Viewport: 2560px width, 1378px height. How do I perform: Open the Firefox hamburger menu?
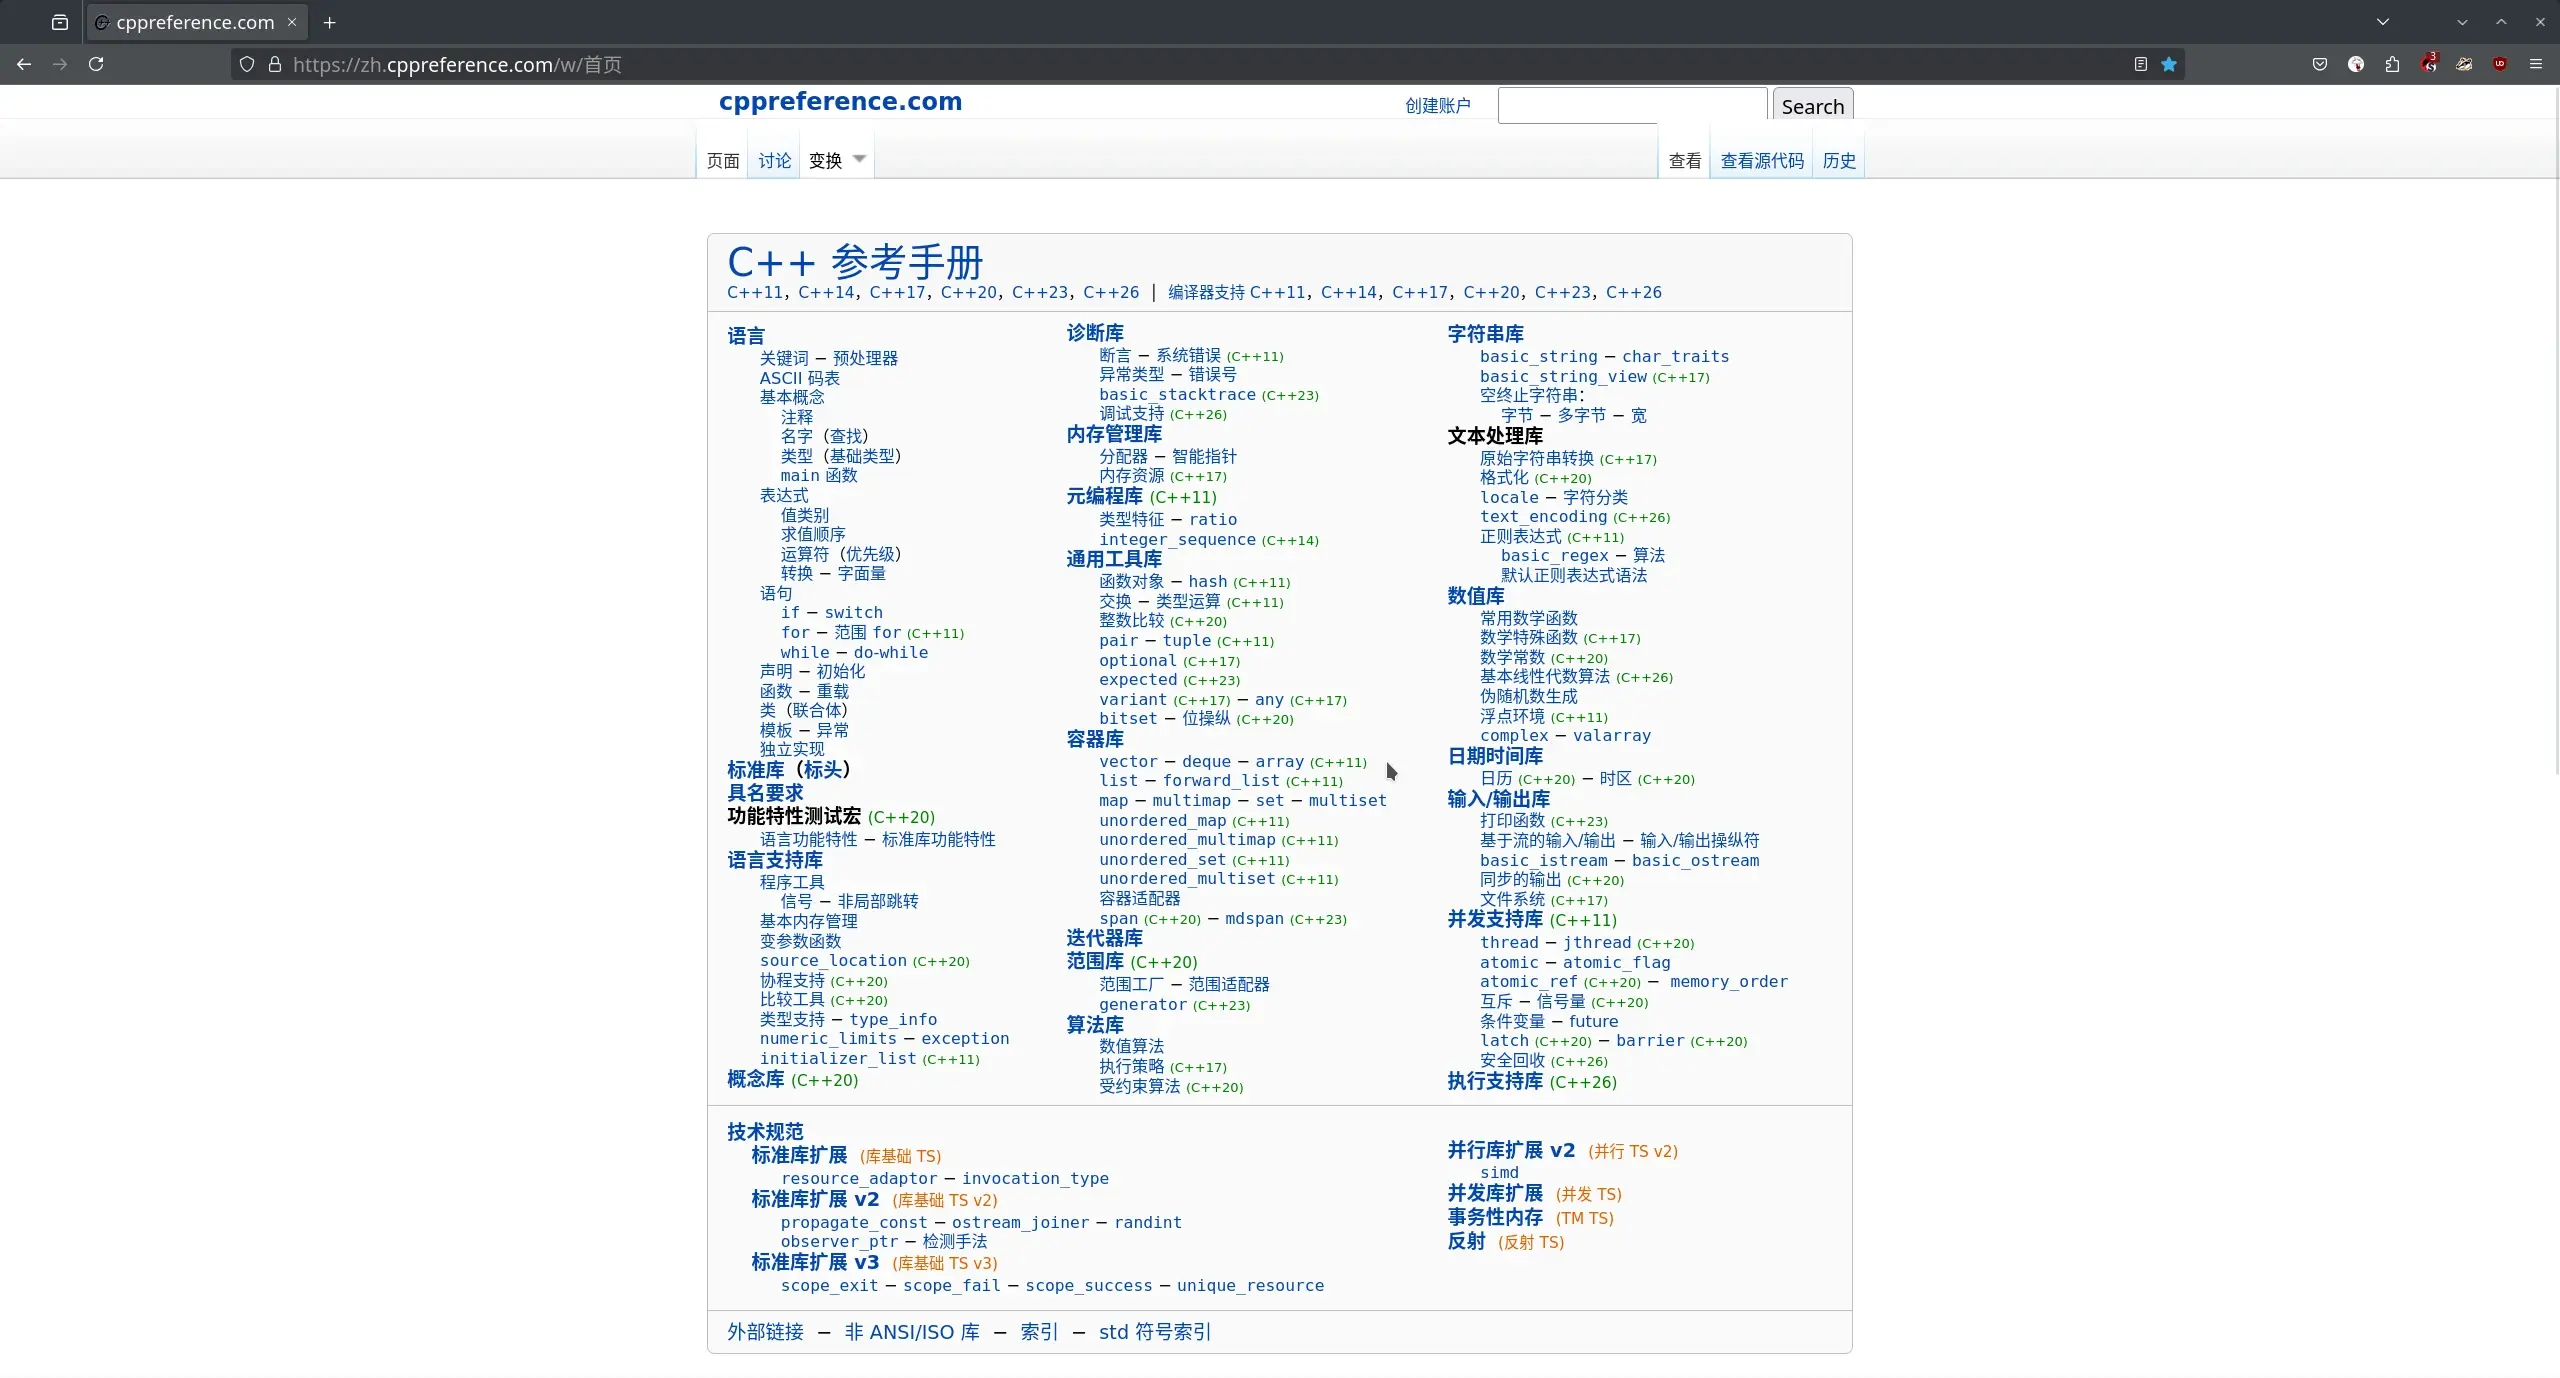click(x=2536, y=64)
